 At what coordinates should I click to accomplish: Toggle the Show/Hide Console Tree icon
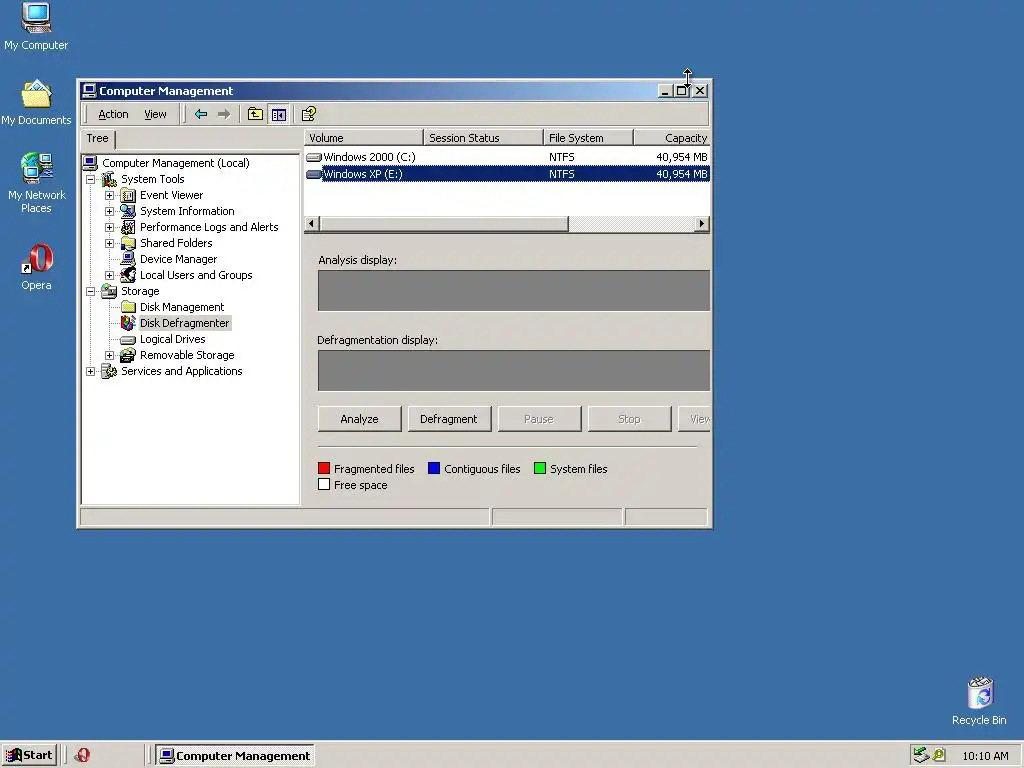(x=279, y=114)
